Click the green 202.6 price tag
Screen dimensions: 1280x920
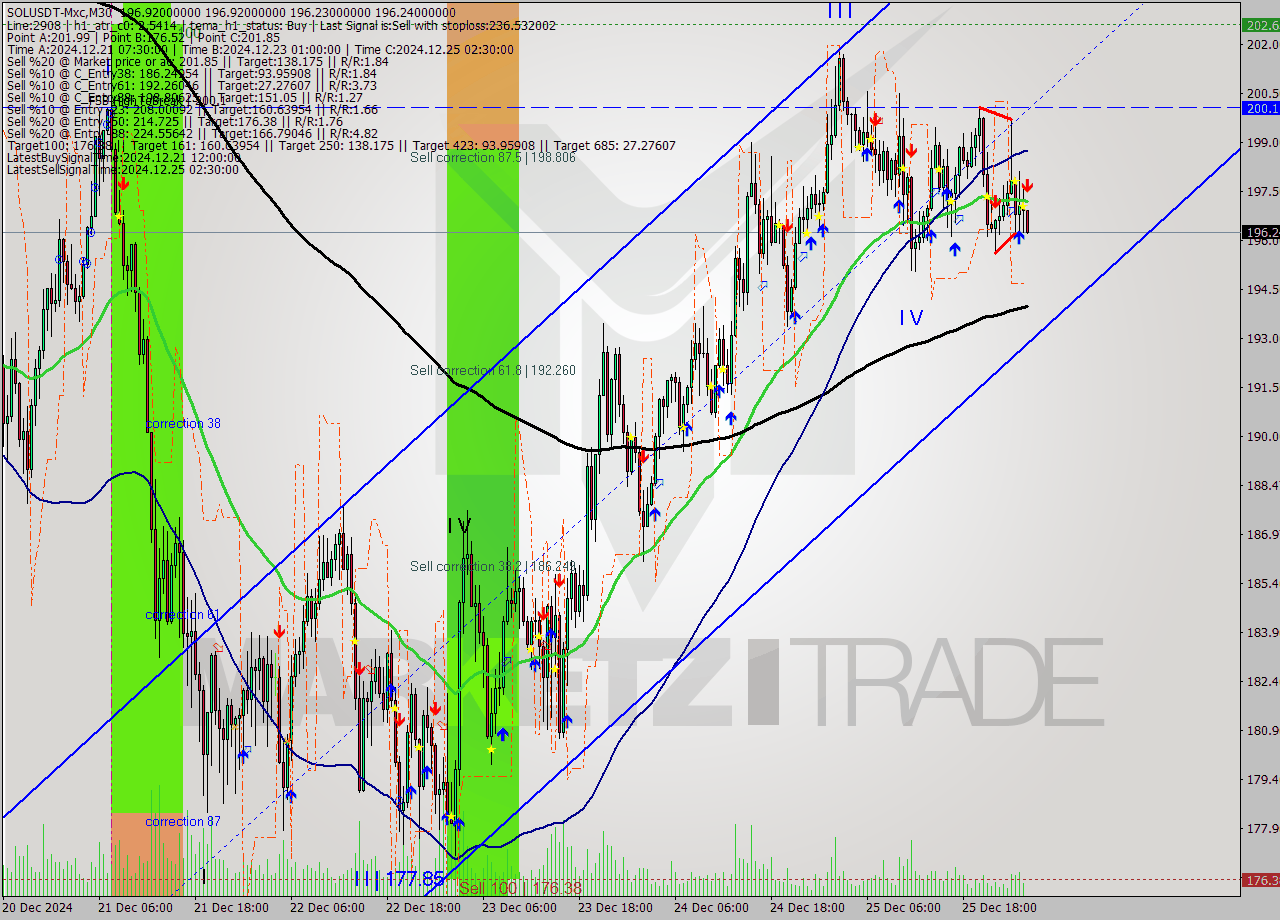pos(1260,24)
